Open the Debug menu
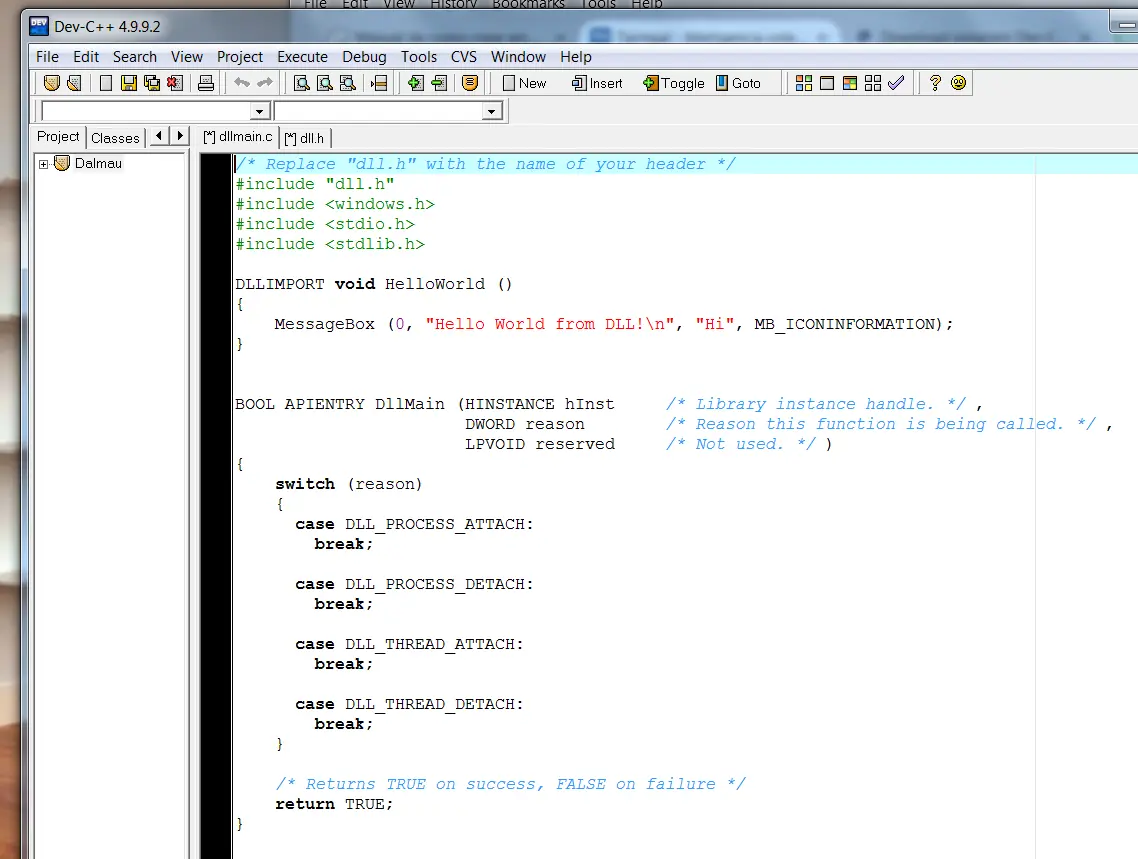The image size is (1138, 859). click(364, 57)
